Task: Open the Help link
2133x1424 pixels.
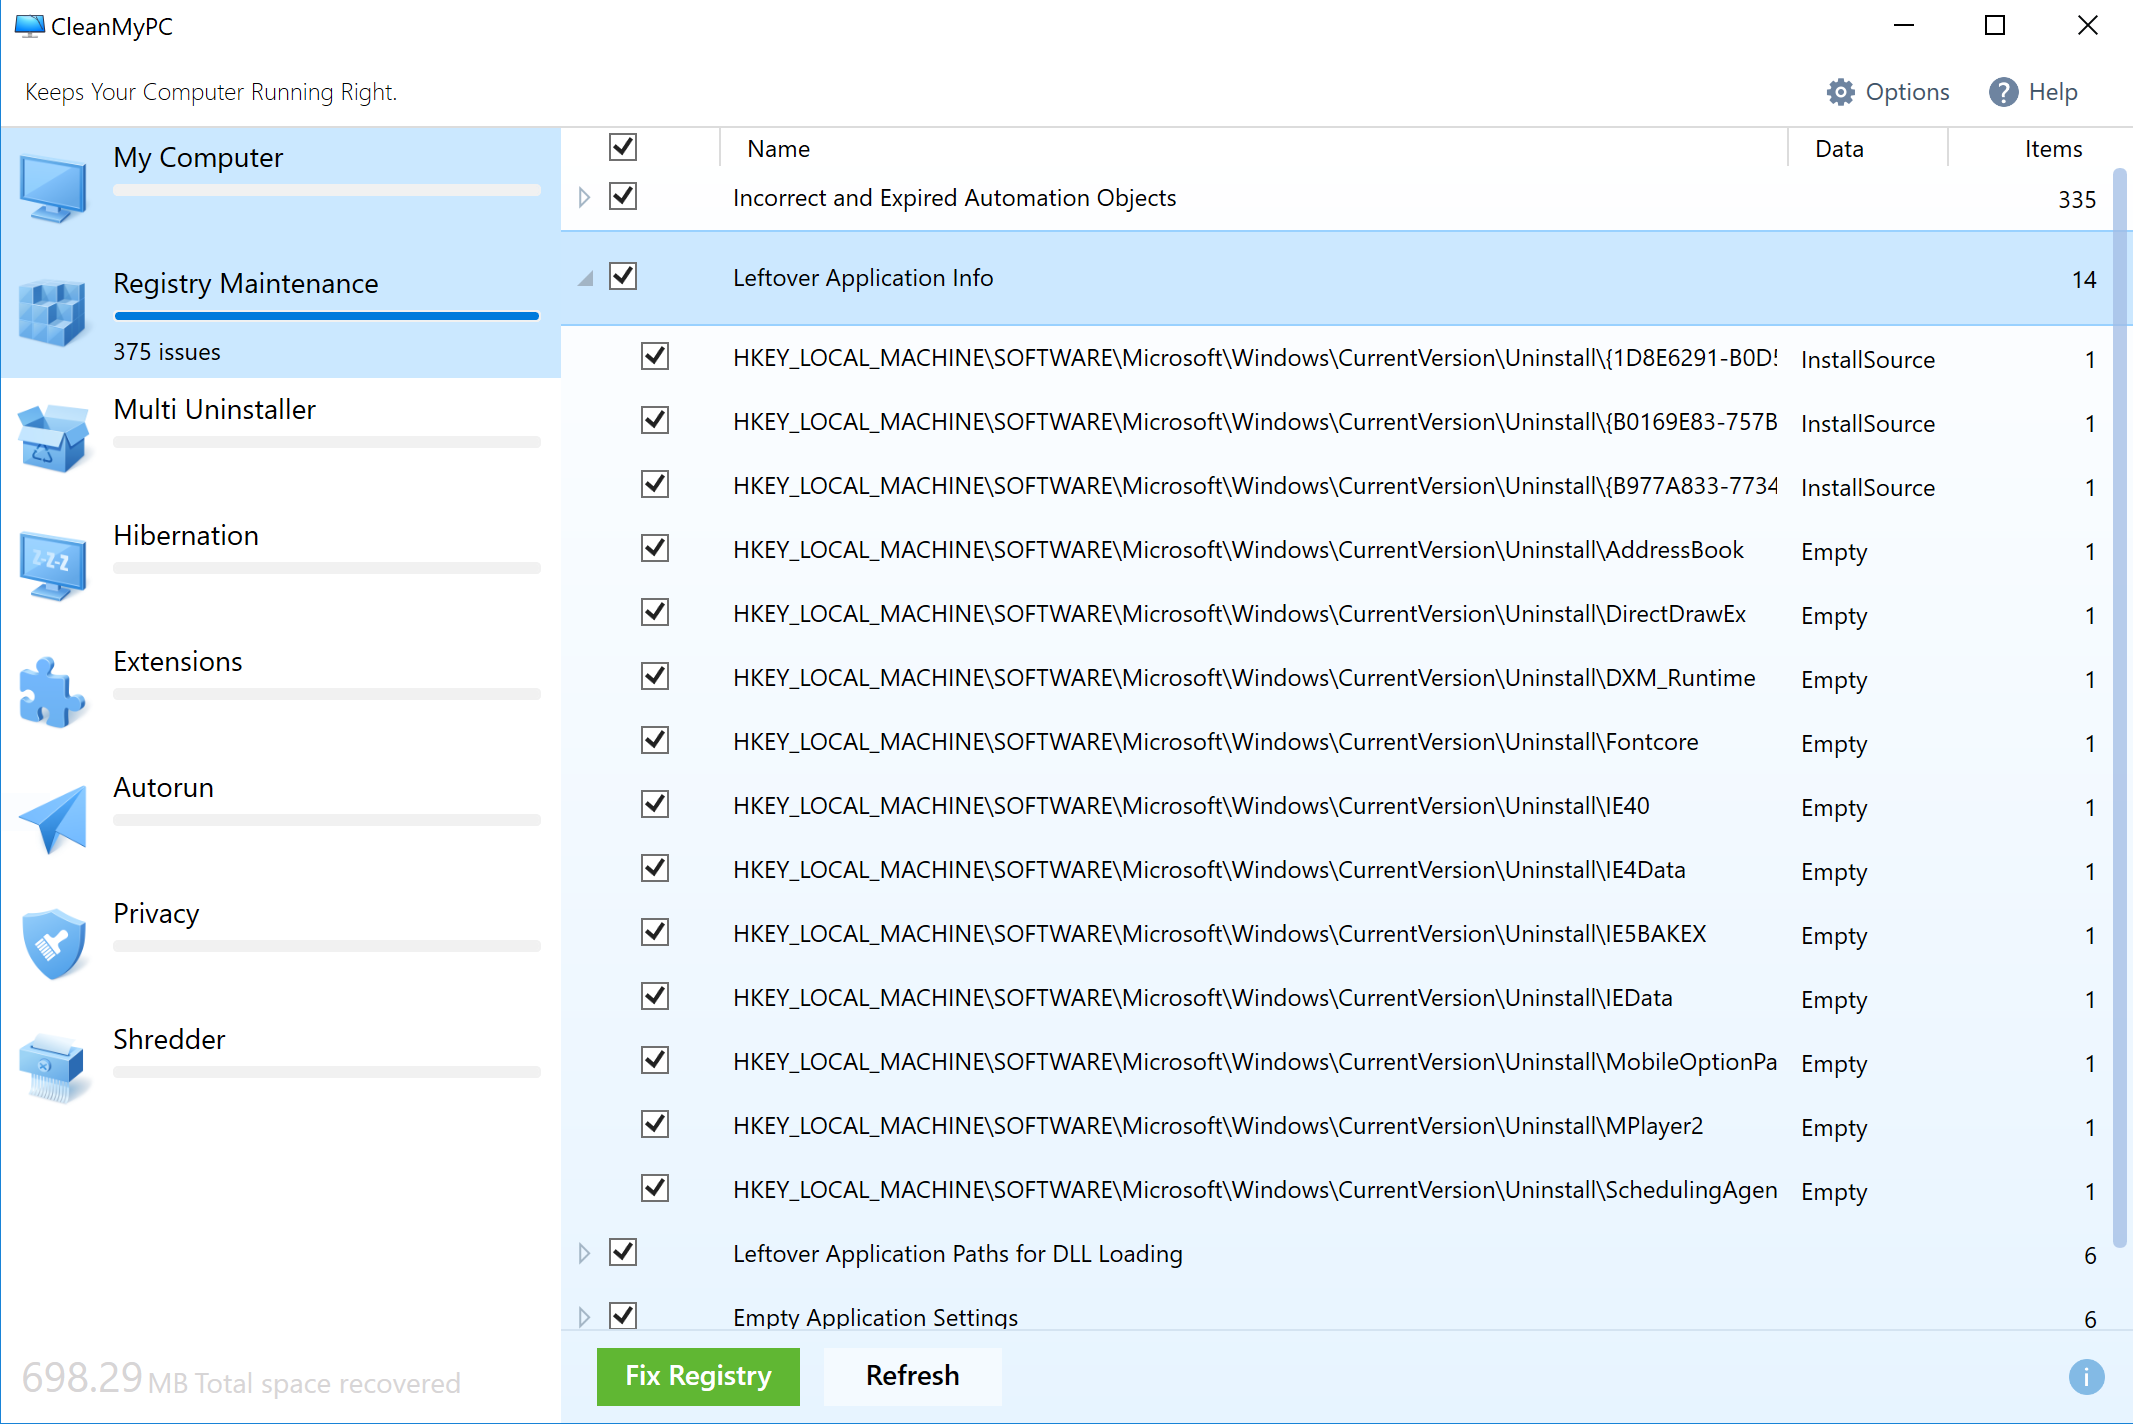Action: pos(2033,92)
